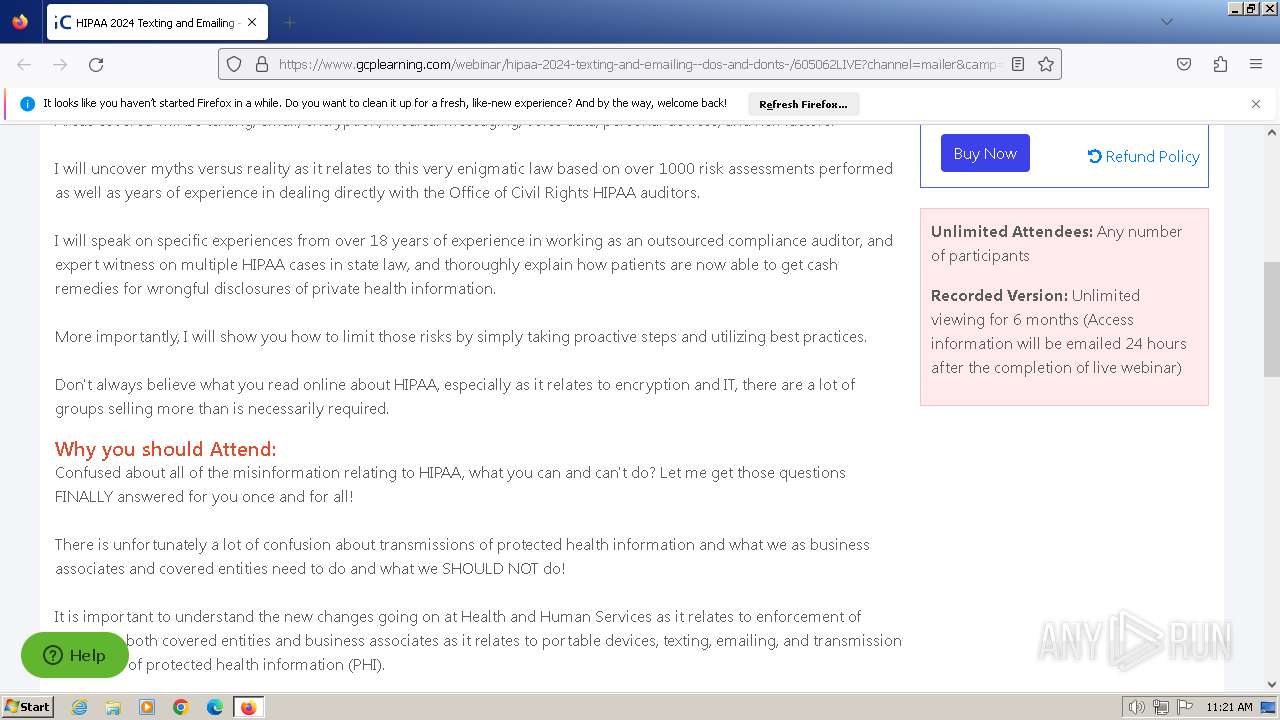The image size is (1280, 720).
Task: Click the Firefox logo icon in title bar
Action: pos(20,22)
